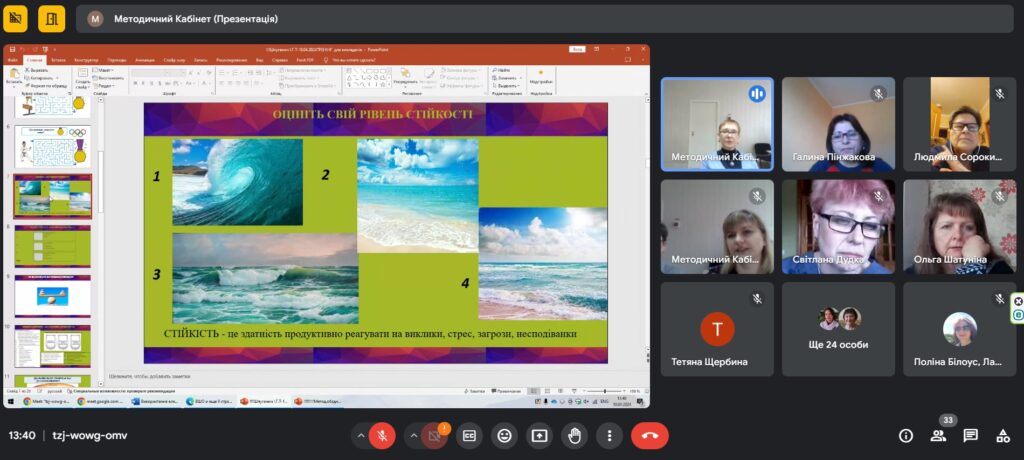Expand audio settings chevron beside the microphone
The width and height of the screenshot is (1024, 460).
(x=360, y=436)
